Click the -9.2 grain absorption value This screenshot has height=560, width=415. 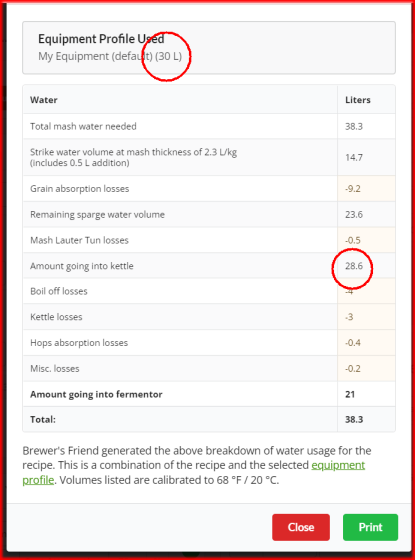point(352,189)
